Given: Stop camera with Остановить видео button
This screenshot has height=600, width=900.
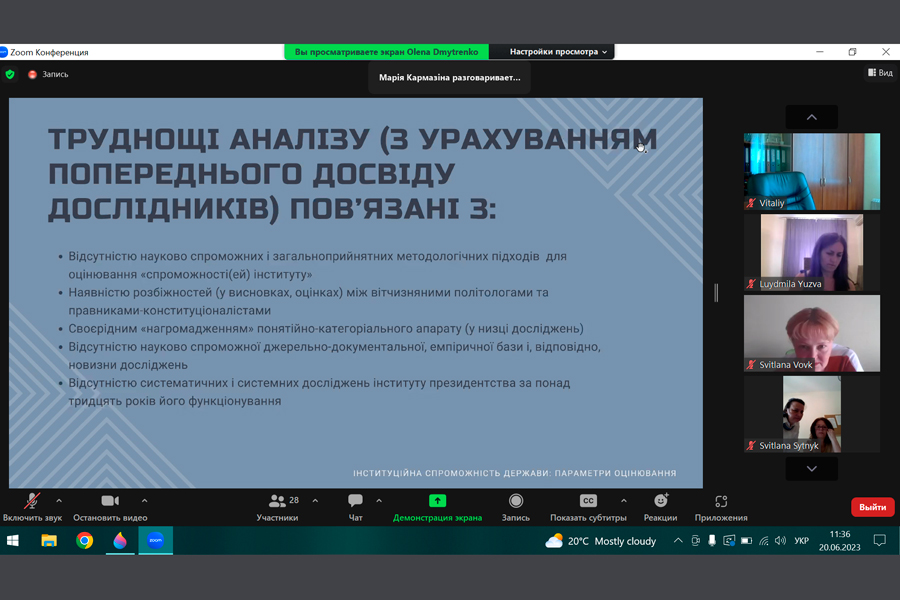Looking at the screenshot, I should point(110,507).
